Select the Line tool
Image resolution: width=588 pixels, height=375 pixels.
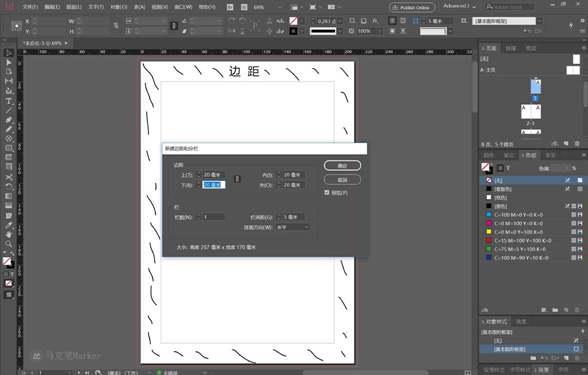coord(8,111)
